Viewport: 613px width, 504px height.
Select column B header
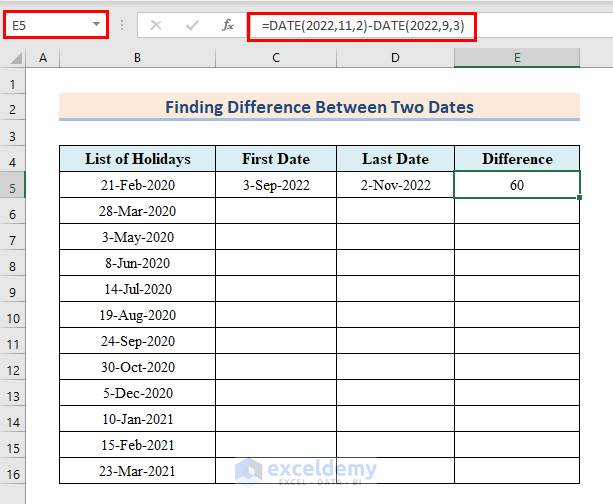(137, 58)
